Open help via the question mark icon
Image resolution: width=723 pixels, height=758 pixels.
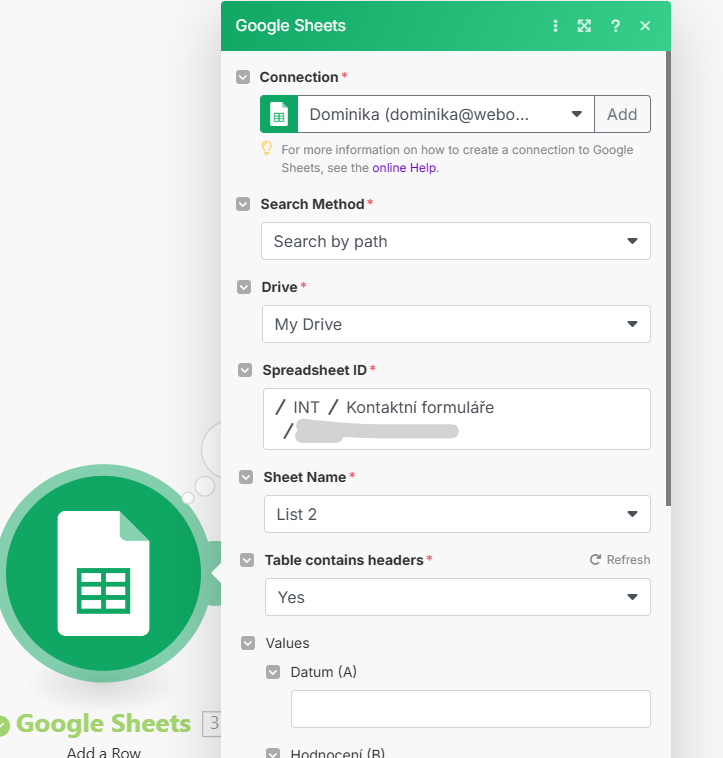pyautogui.click(x=615, y=26)
